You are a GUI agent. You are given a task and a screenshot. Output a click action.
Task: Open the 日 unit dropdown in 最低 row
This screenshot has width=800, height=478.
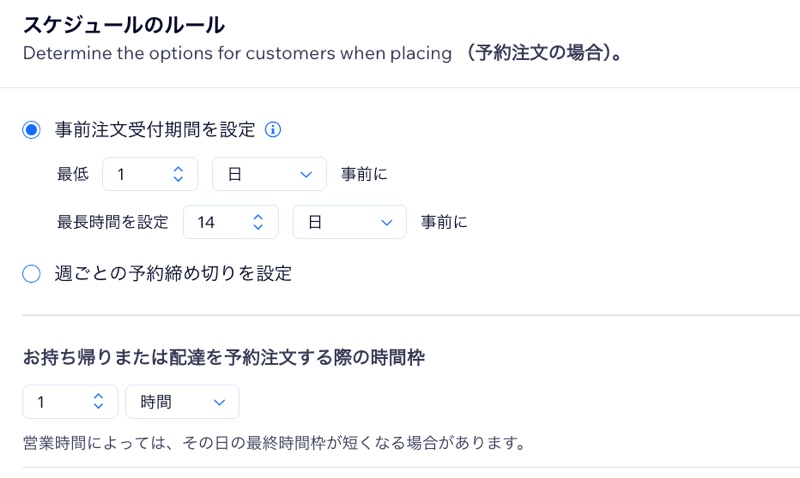click(269, 174)
